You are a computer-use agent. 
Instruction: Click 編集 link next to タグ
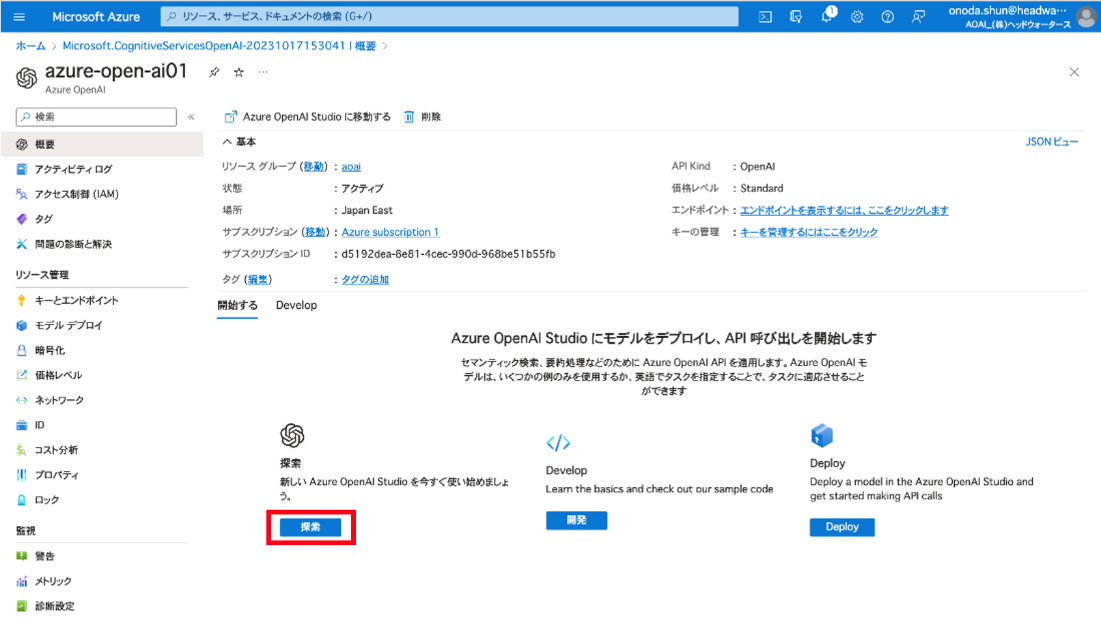pyautogui.click(x=258, y=279)
